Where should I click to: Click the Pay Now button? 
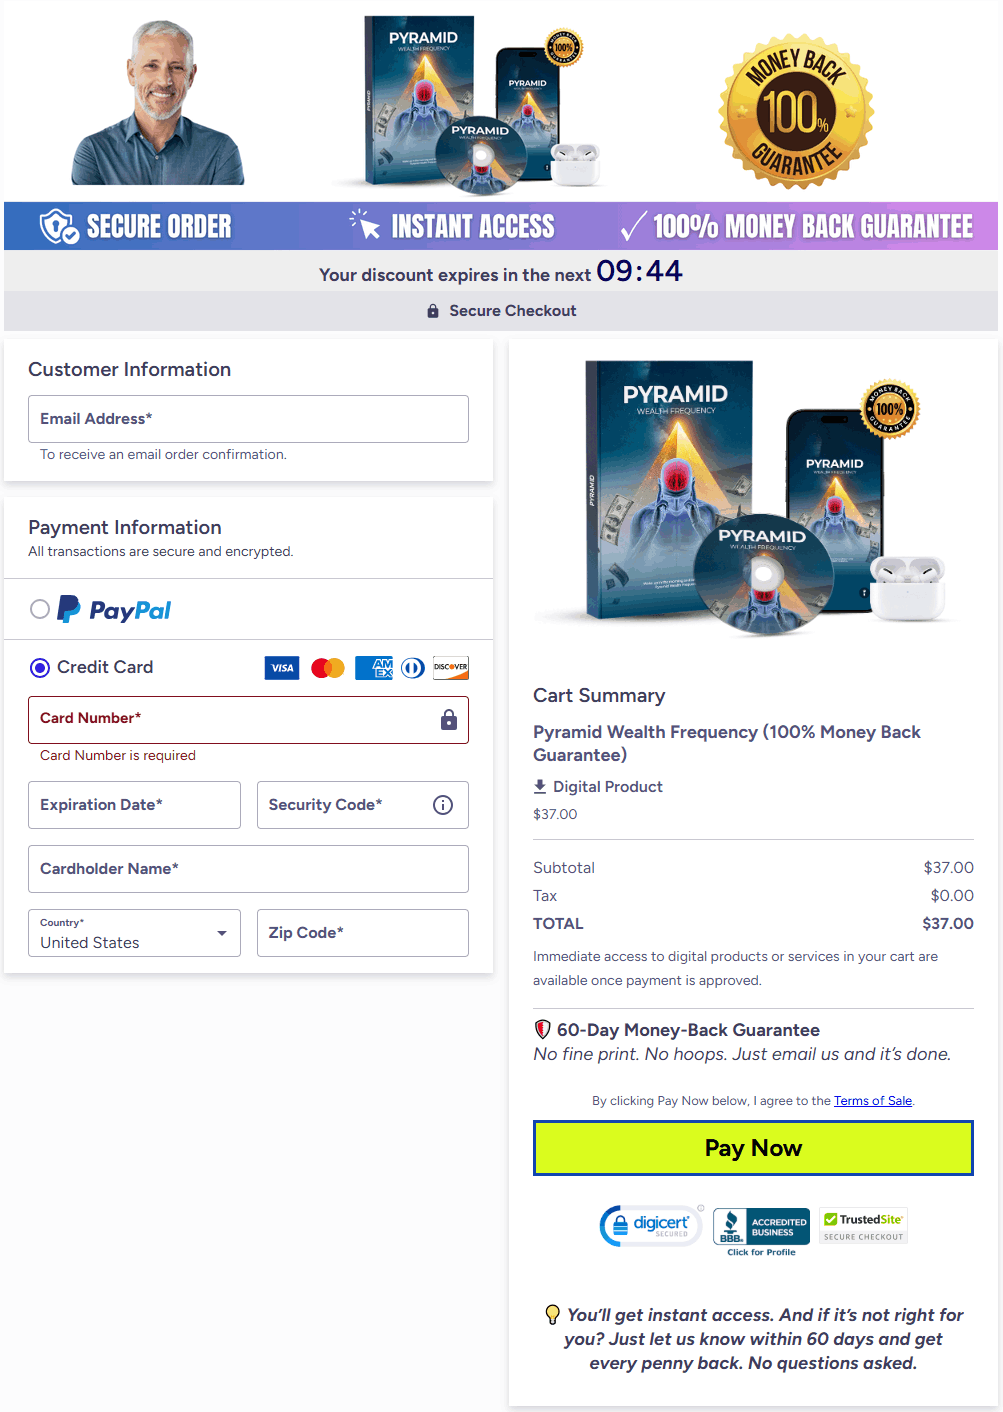[x=753, y=1148]
